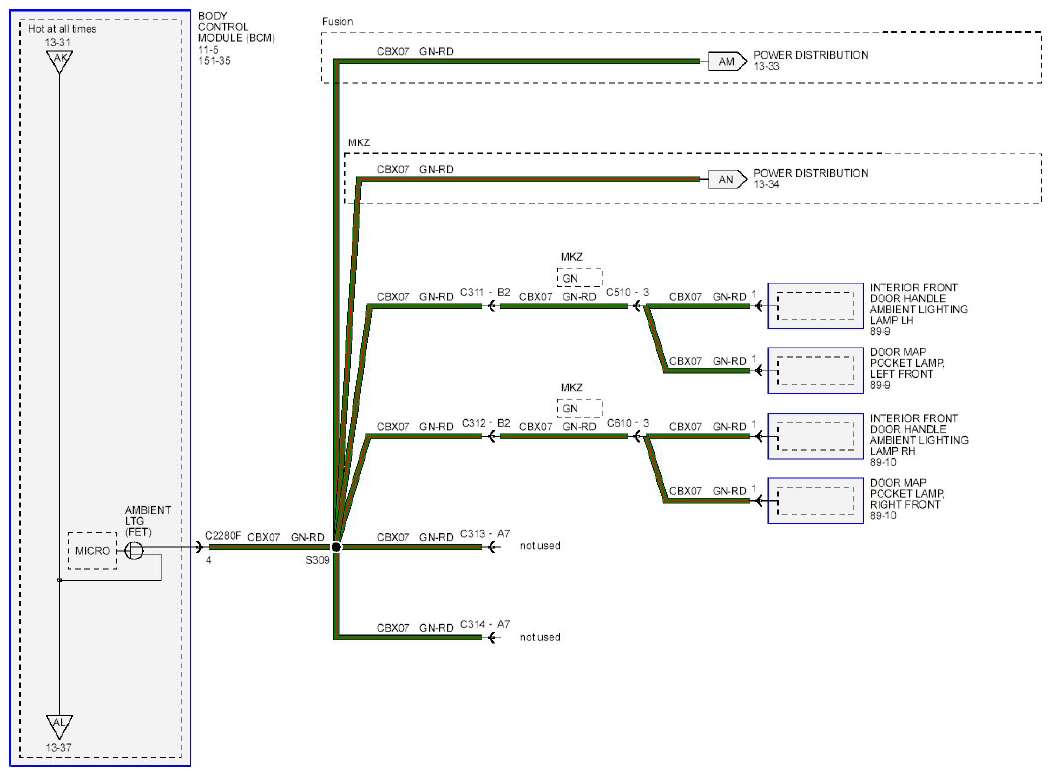Click the 'C313 - A7' connector label
The width and height of the screenshot is (1051, 776).
point(485,534)
